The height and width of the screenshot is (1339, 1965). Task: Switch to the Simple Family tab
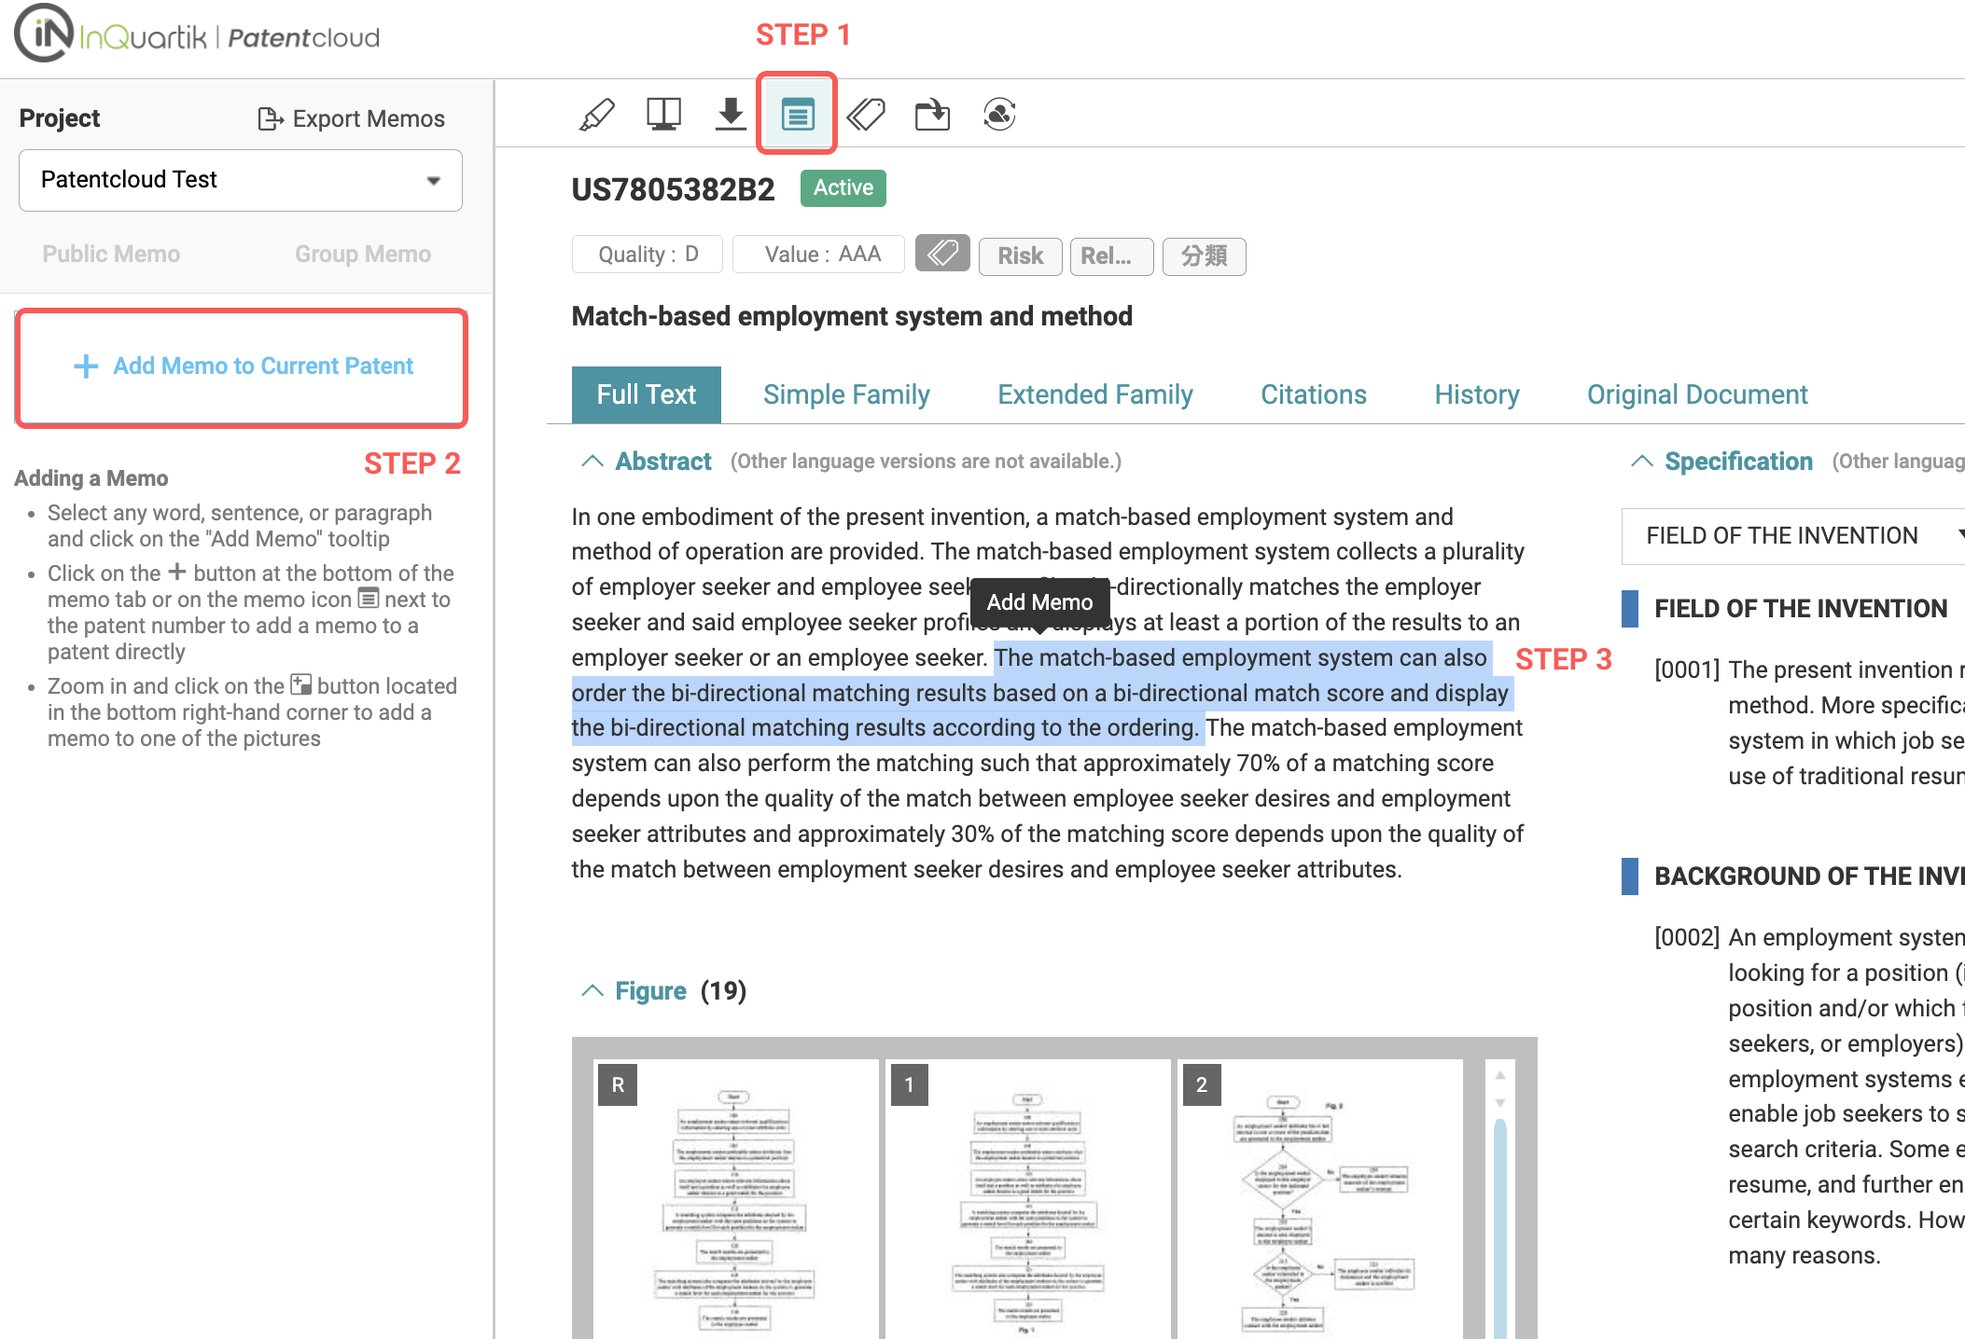click(846, 395)
